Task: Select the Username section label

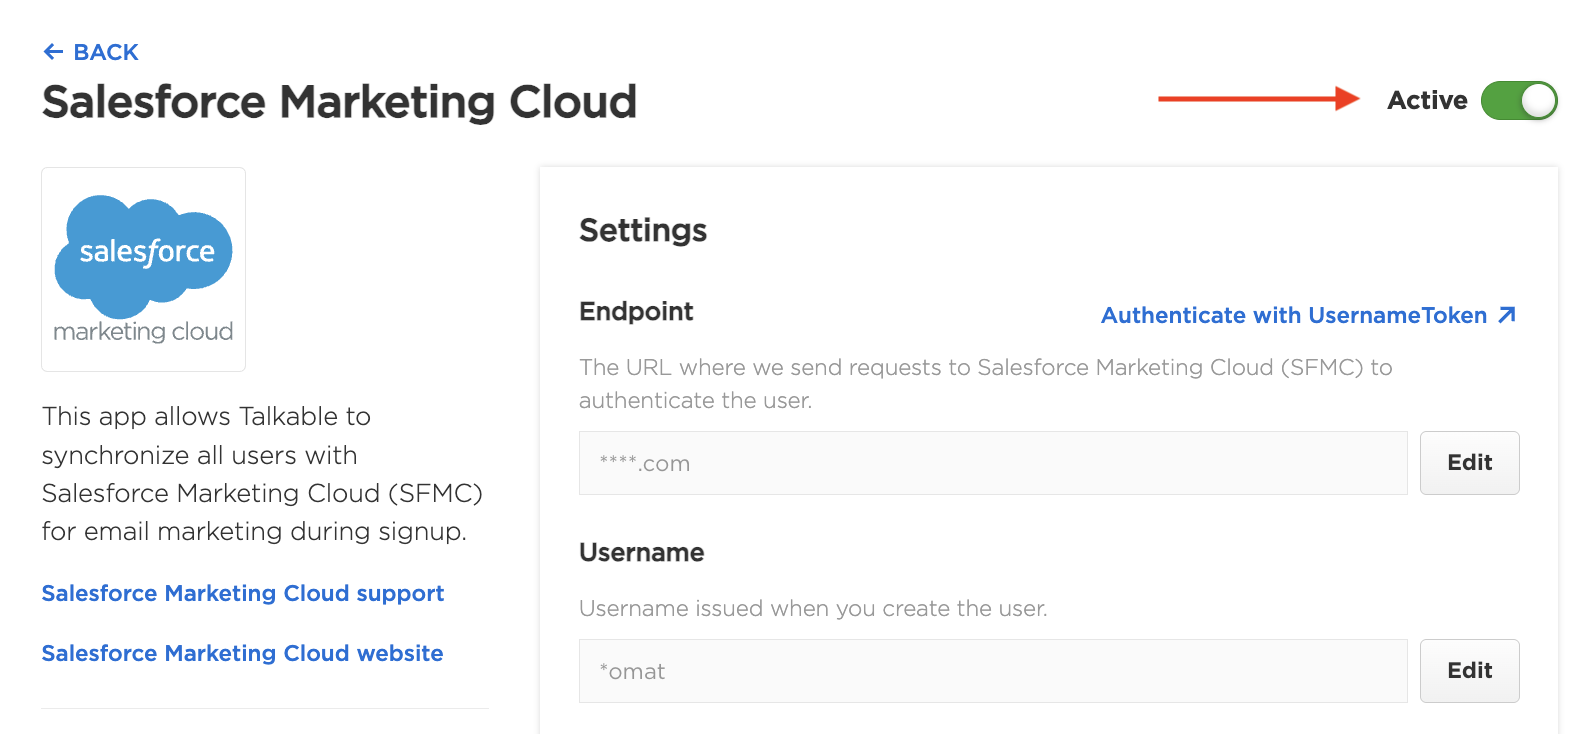Action: pyautogui.click(x=641, y=552)
